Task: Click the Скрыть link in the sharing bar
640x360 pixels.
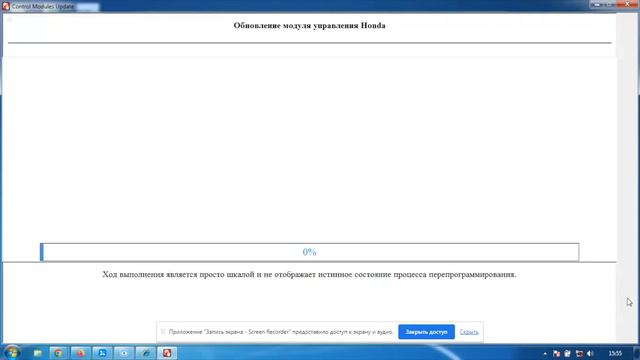Action: 469,332
